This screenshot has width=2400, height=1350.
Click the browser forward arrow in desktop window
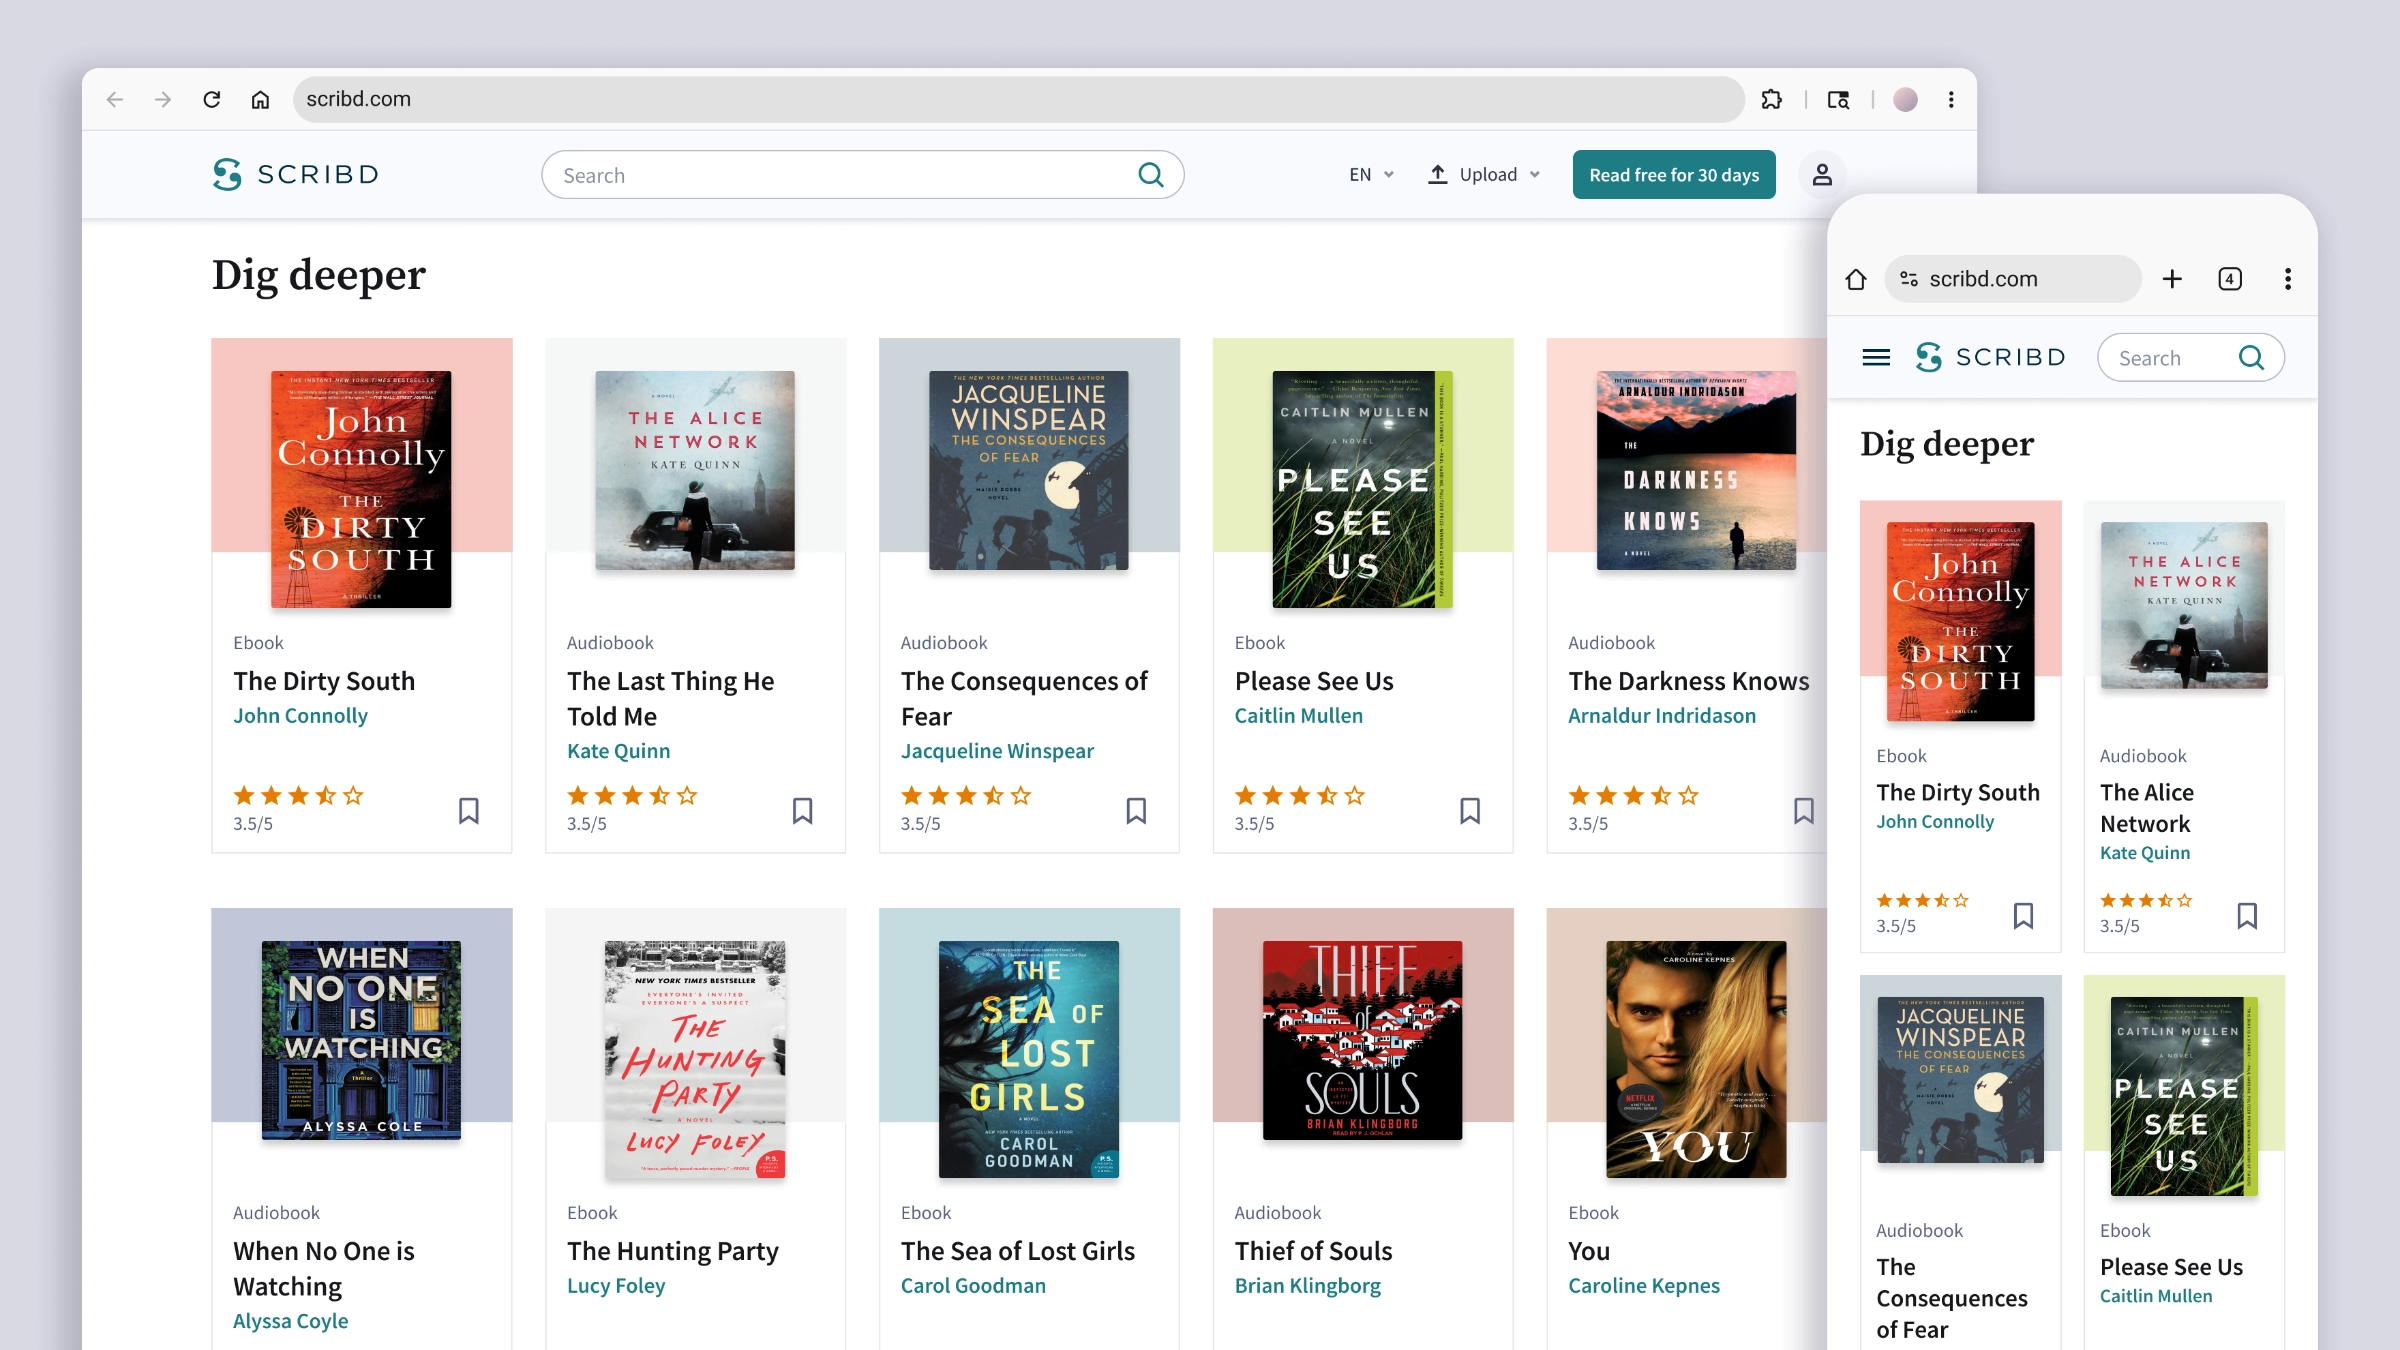point(163,99)
